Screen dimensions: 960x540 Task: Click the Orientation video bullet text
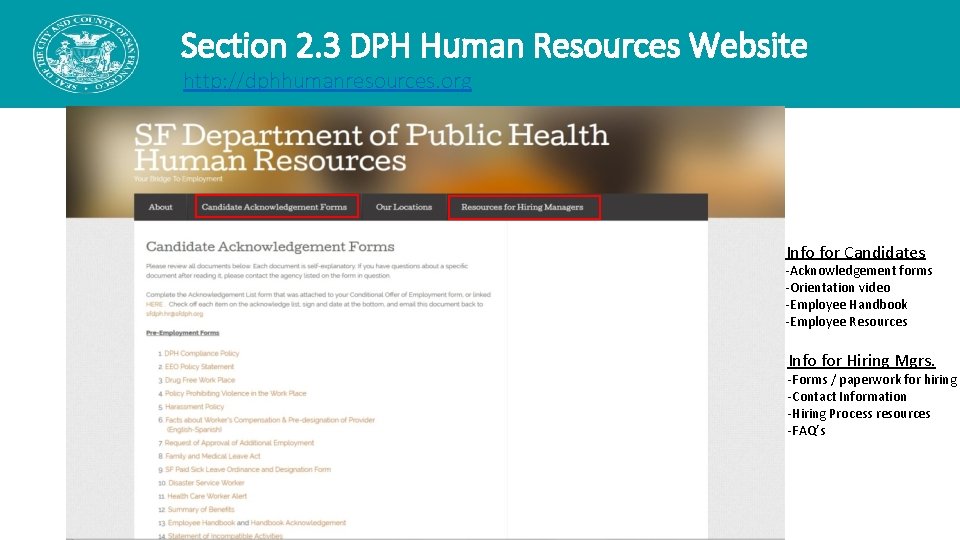(x=840, y=288)
